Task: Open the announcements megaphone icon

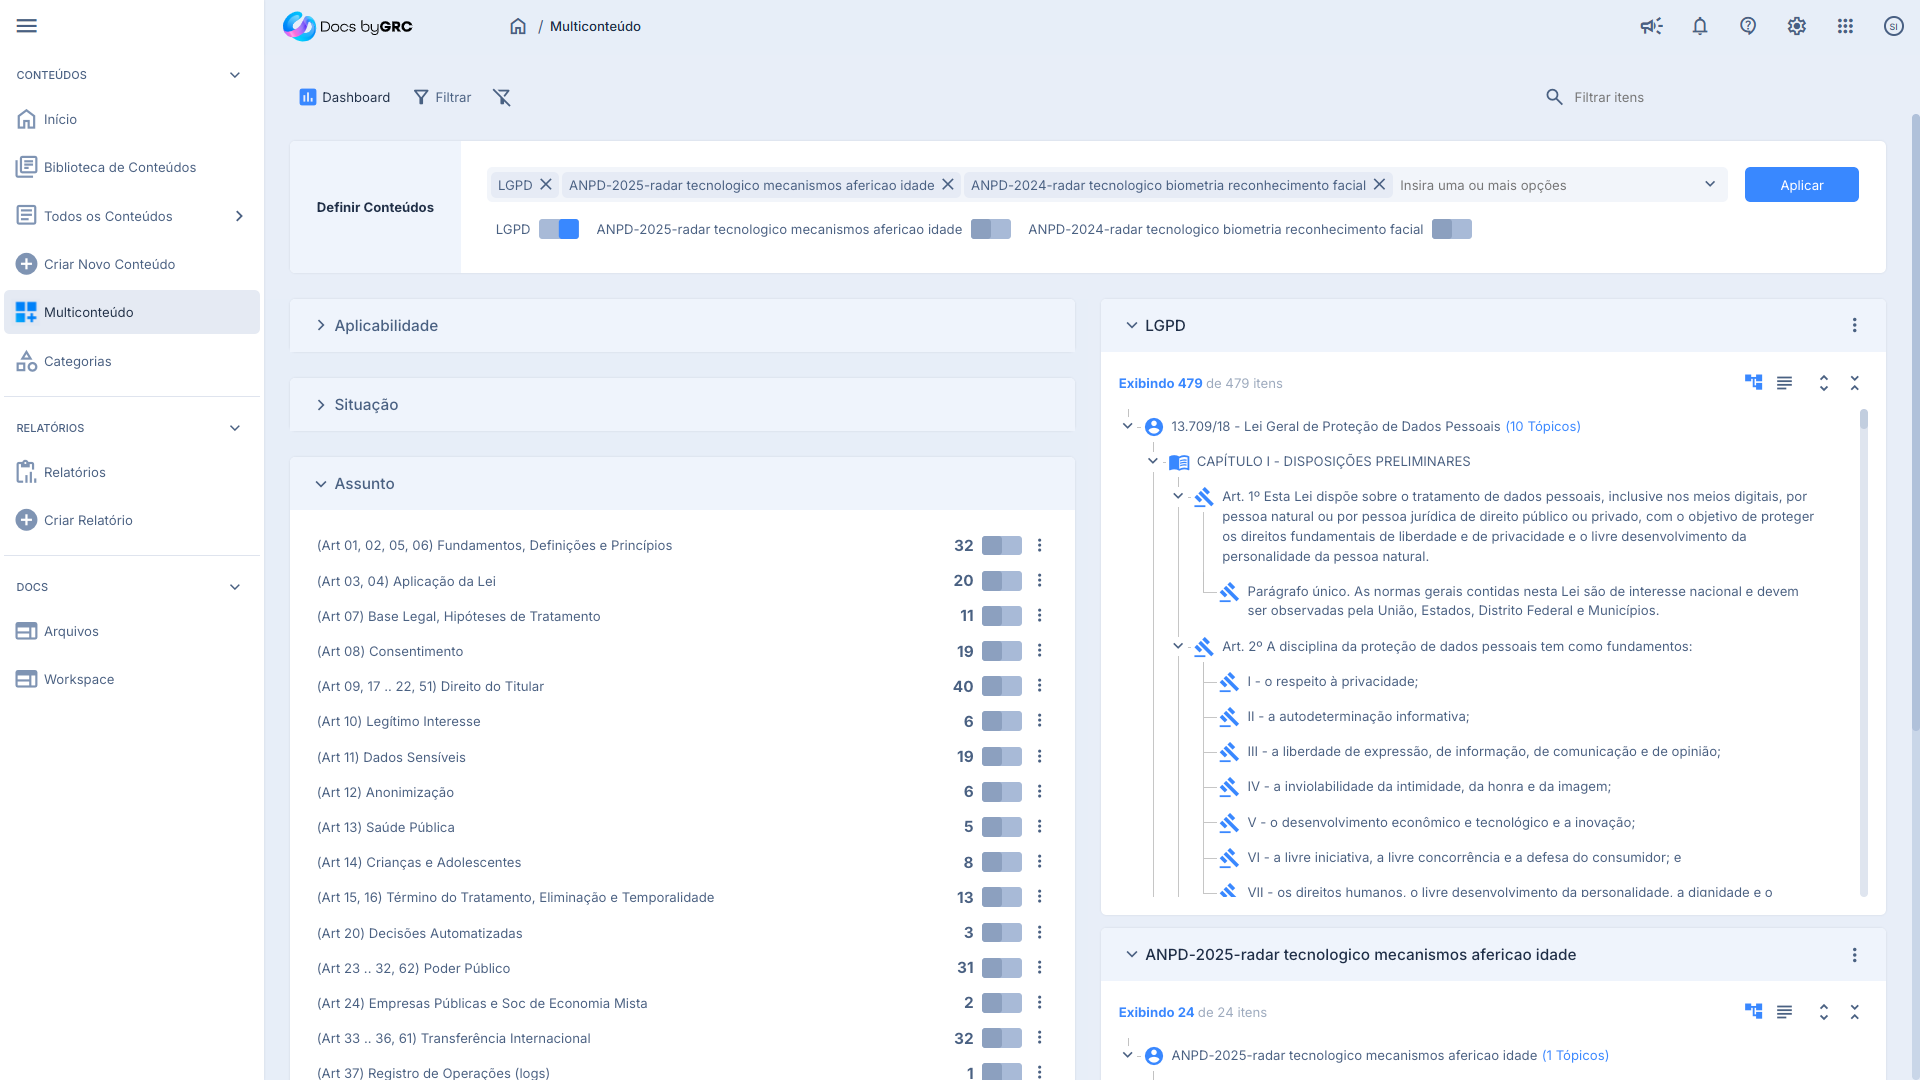Action: tap(1651, 27)
